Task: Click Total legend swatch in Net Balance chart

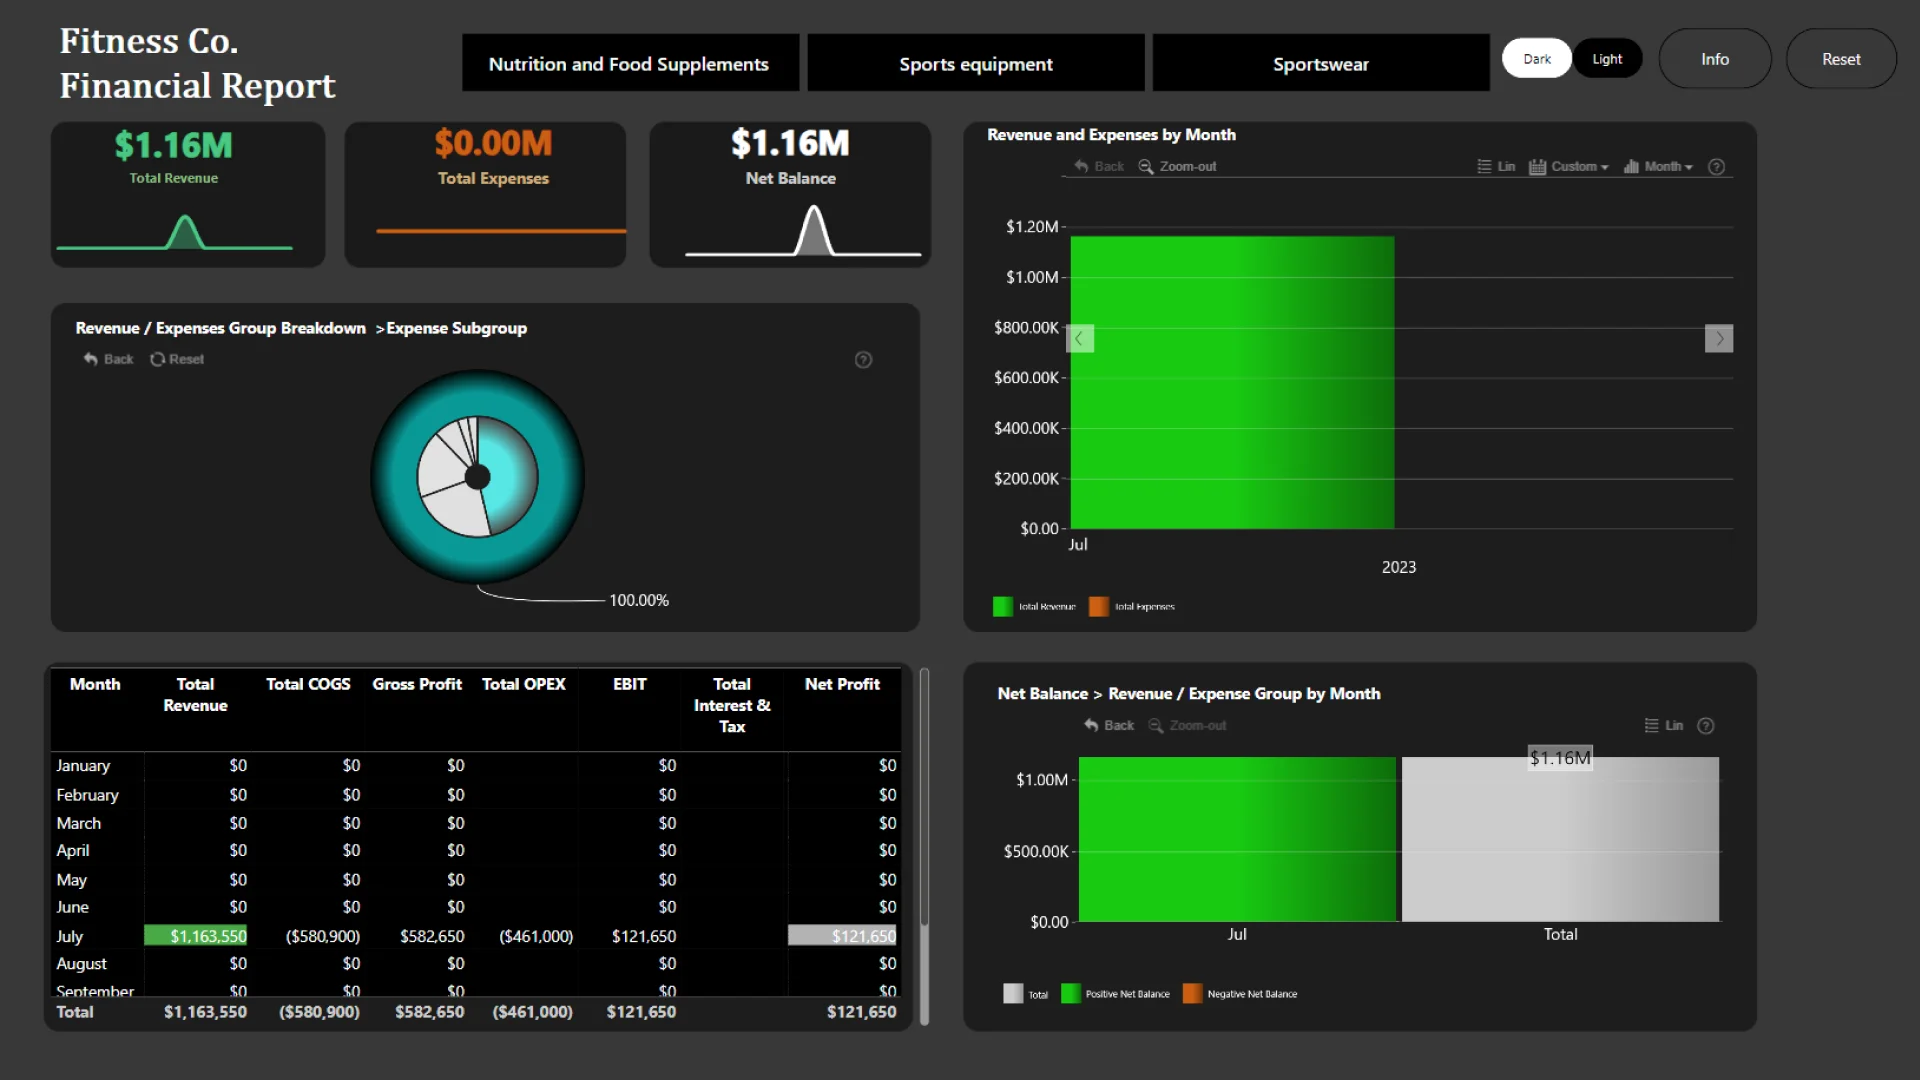Action: (1013, 993)
